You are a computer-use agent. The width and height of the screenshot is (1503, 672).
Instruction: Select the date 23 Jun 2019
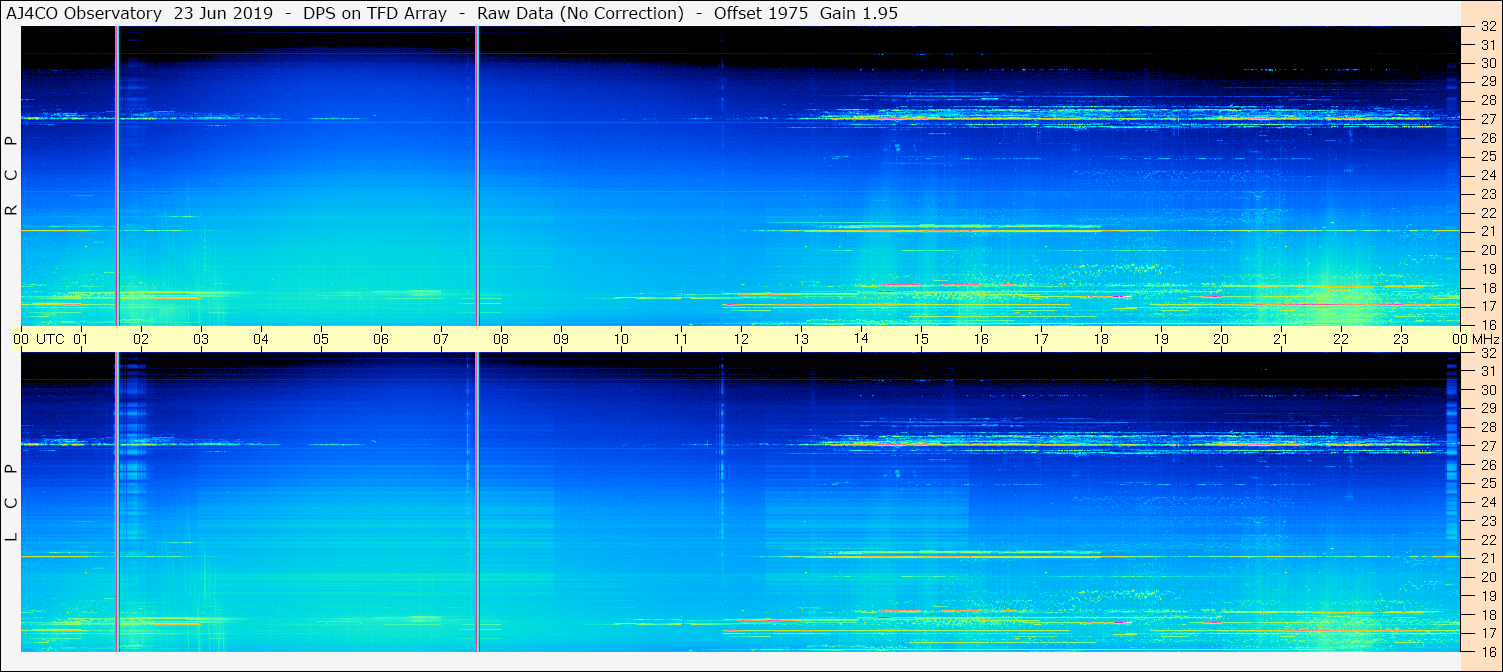tap(222, 13)
